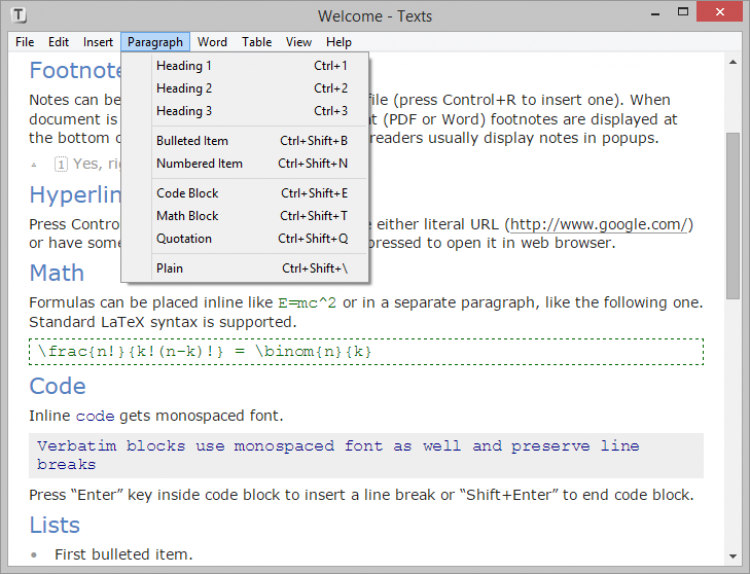
Task: Collapse the footnote triangle marker
Action: 34,164
